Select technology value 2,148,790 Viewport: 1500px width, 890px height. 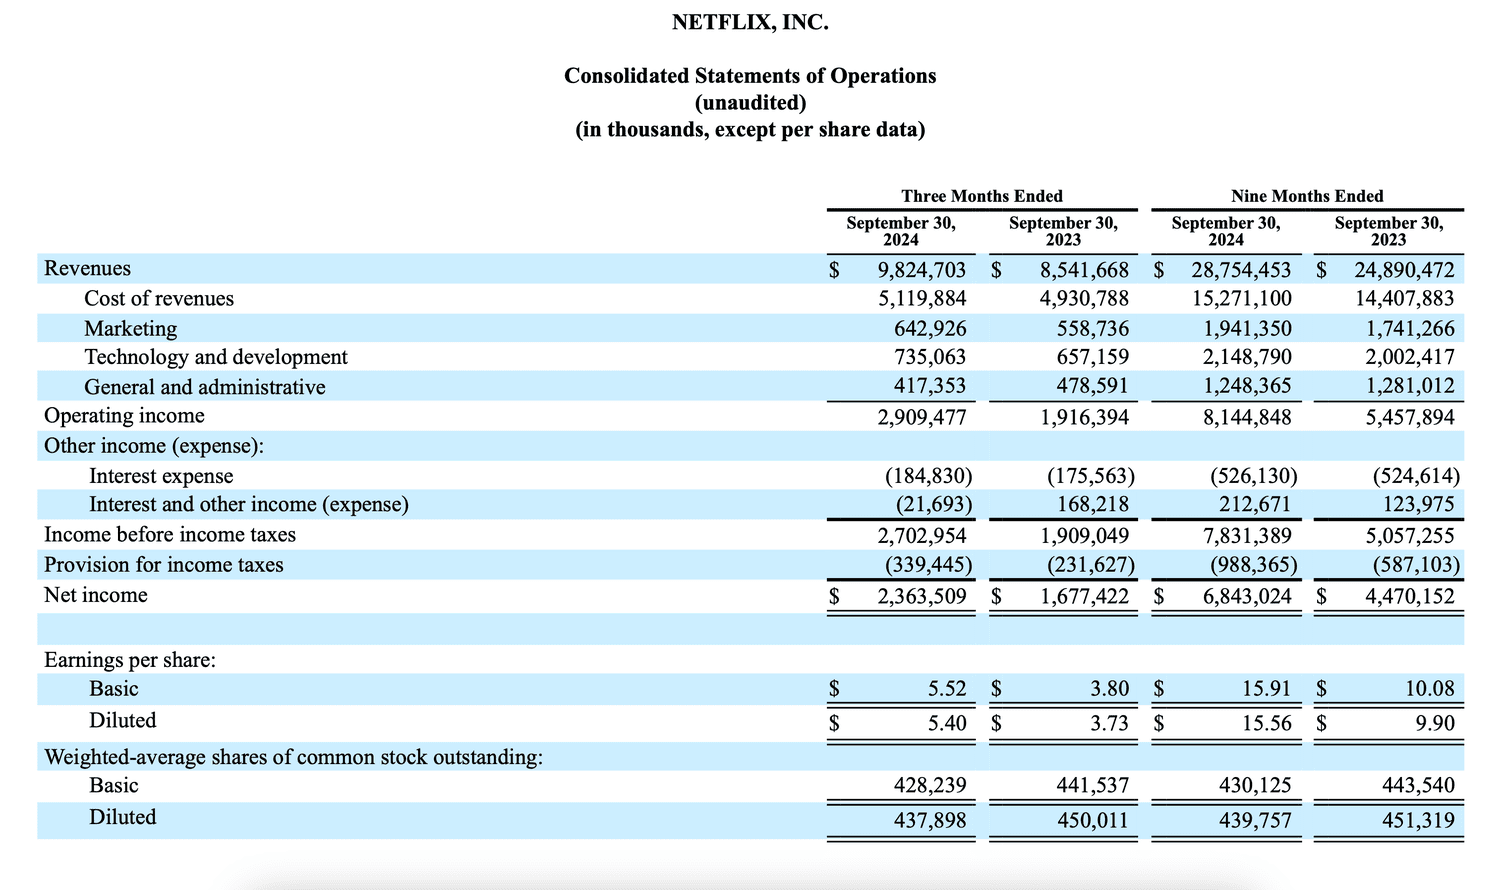pyautogui.click(x=1247, y=357)
